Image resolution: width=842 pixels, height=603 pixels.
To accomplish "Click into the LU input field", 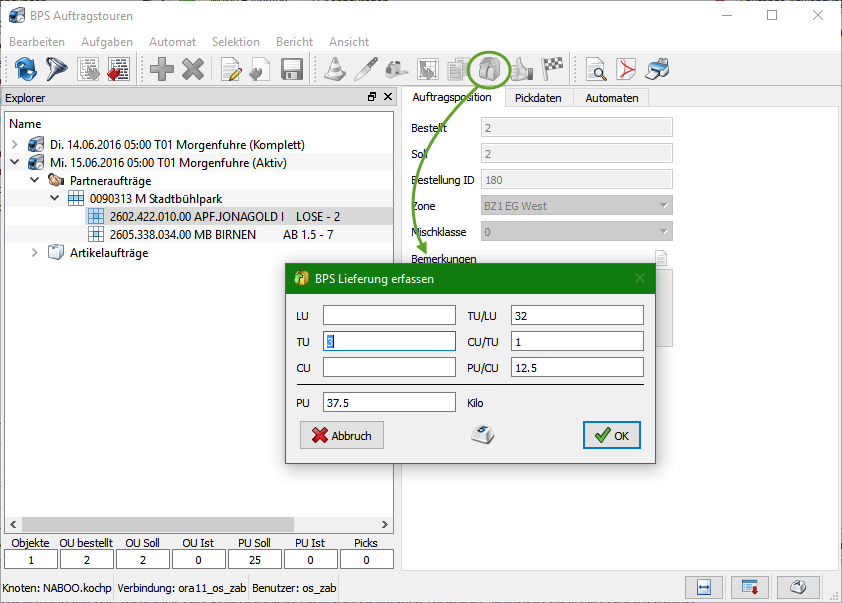I will (x=389, y=316).
